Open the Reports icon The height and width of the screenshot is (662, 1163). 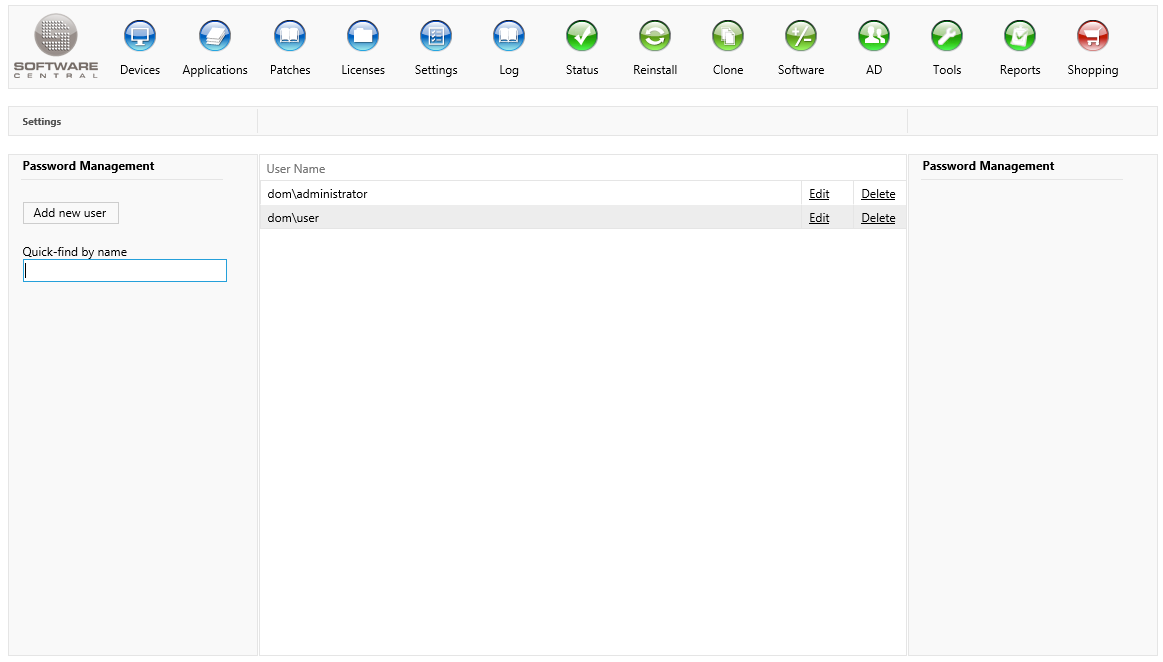click(x=1020, y=37)
